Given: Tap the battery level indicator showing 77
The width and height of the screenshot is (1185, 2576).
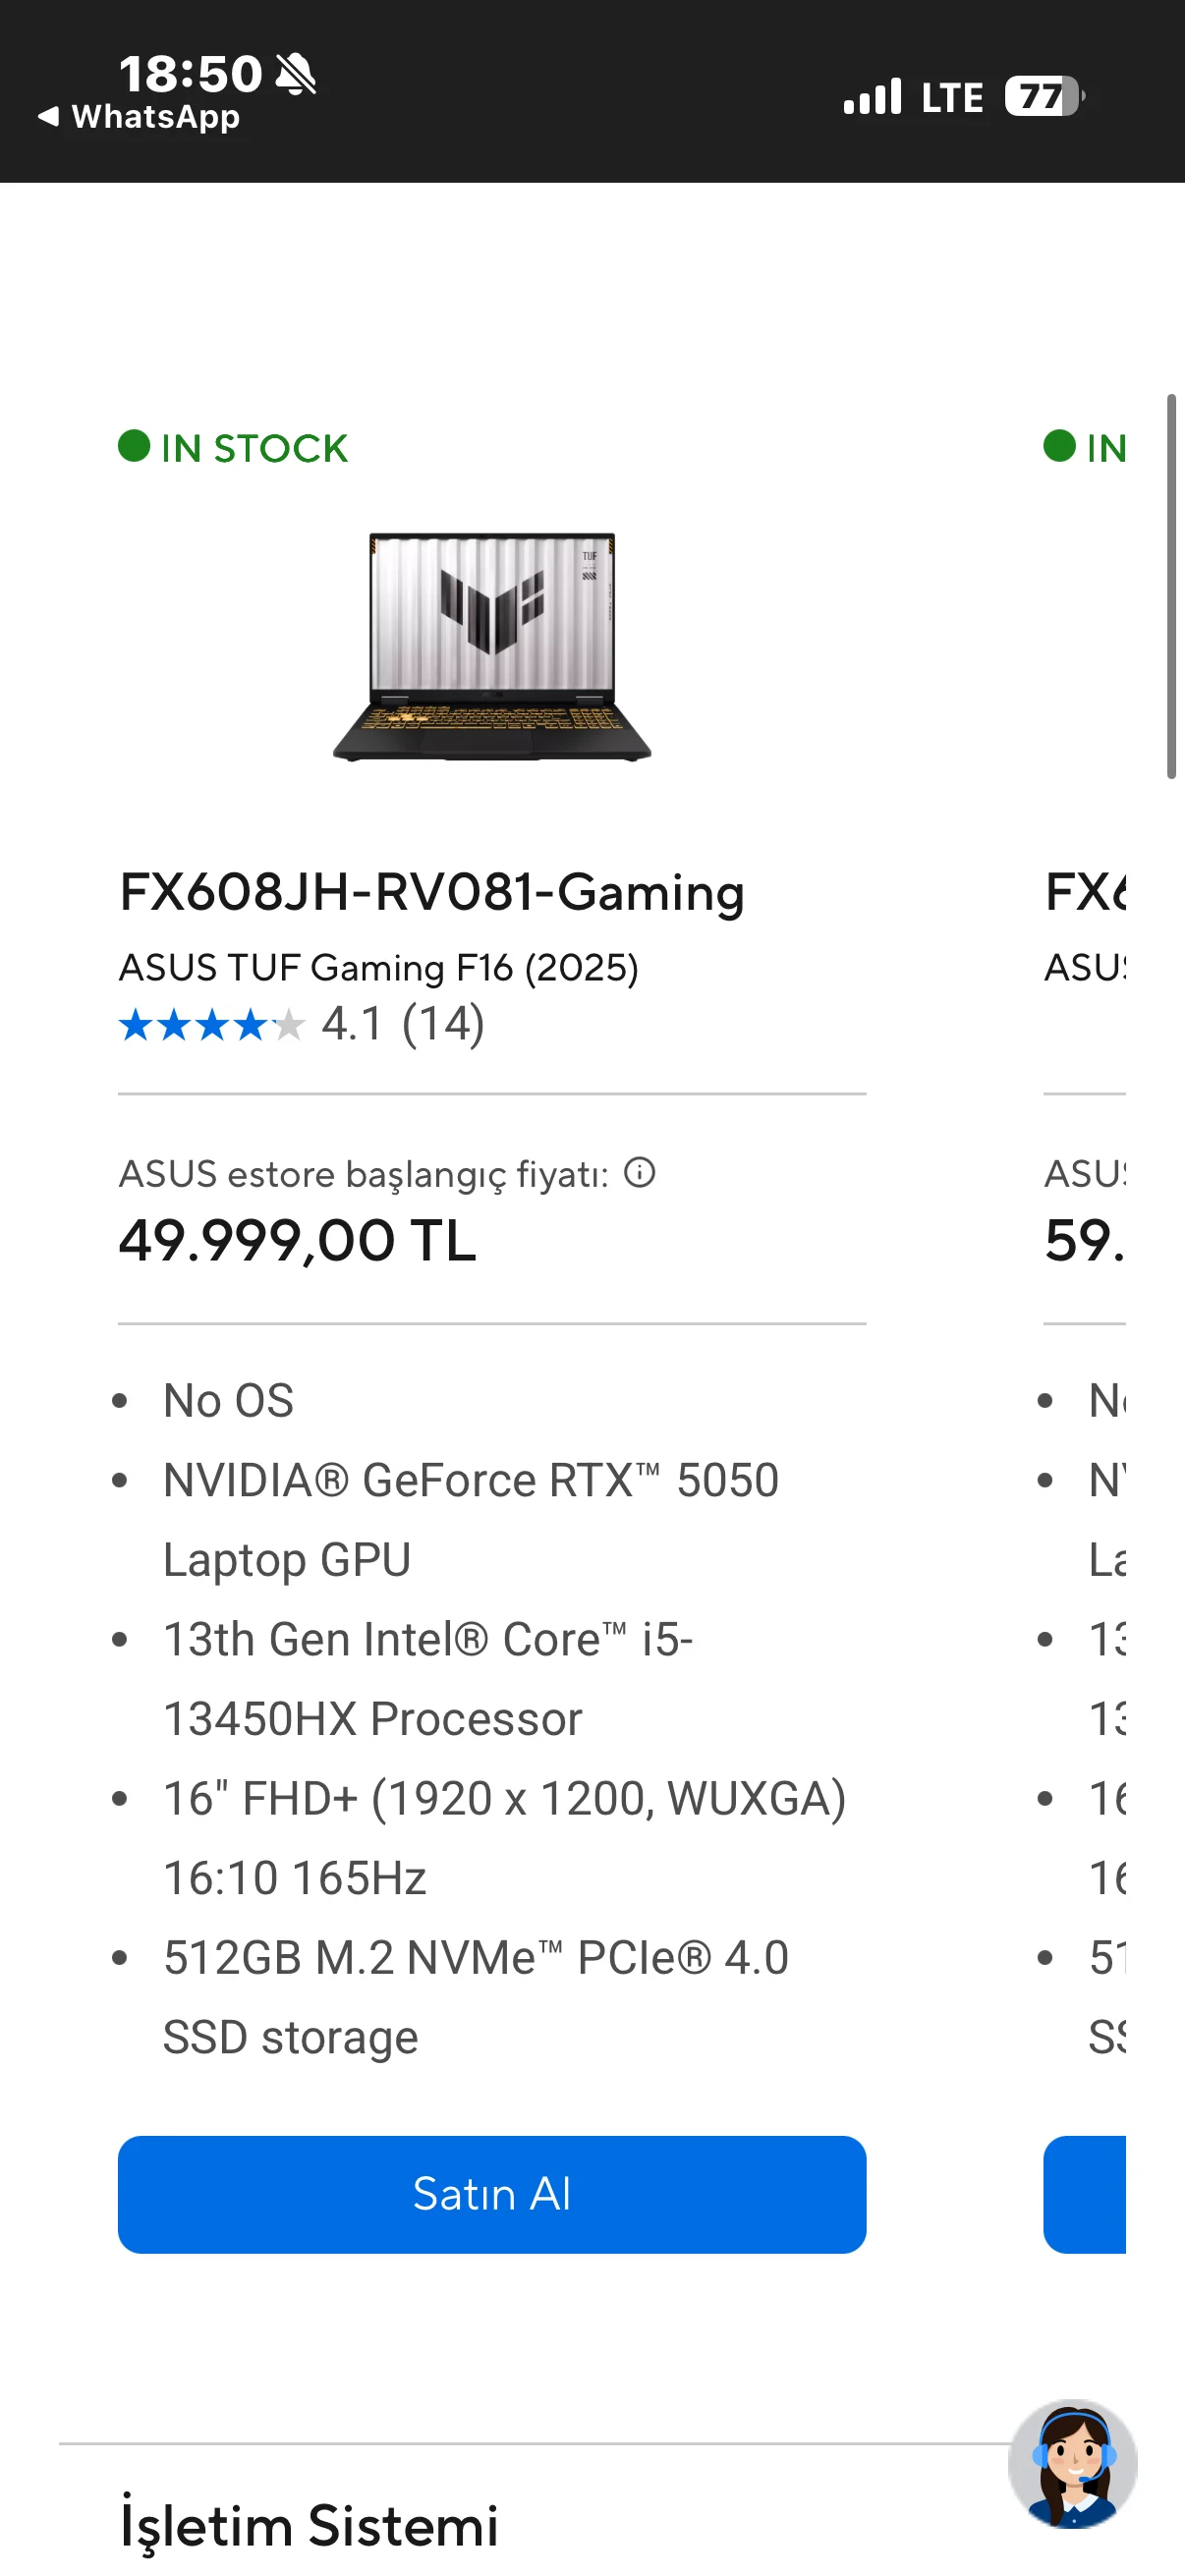Looking at the screenshot, I should pos(1044,97).
